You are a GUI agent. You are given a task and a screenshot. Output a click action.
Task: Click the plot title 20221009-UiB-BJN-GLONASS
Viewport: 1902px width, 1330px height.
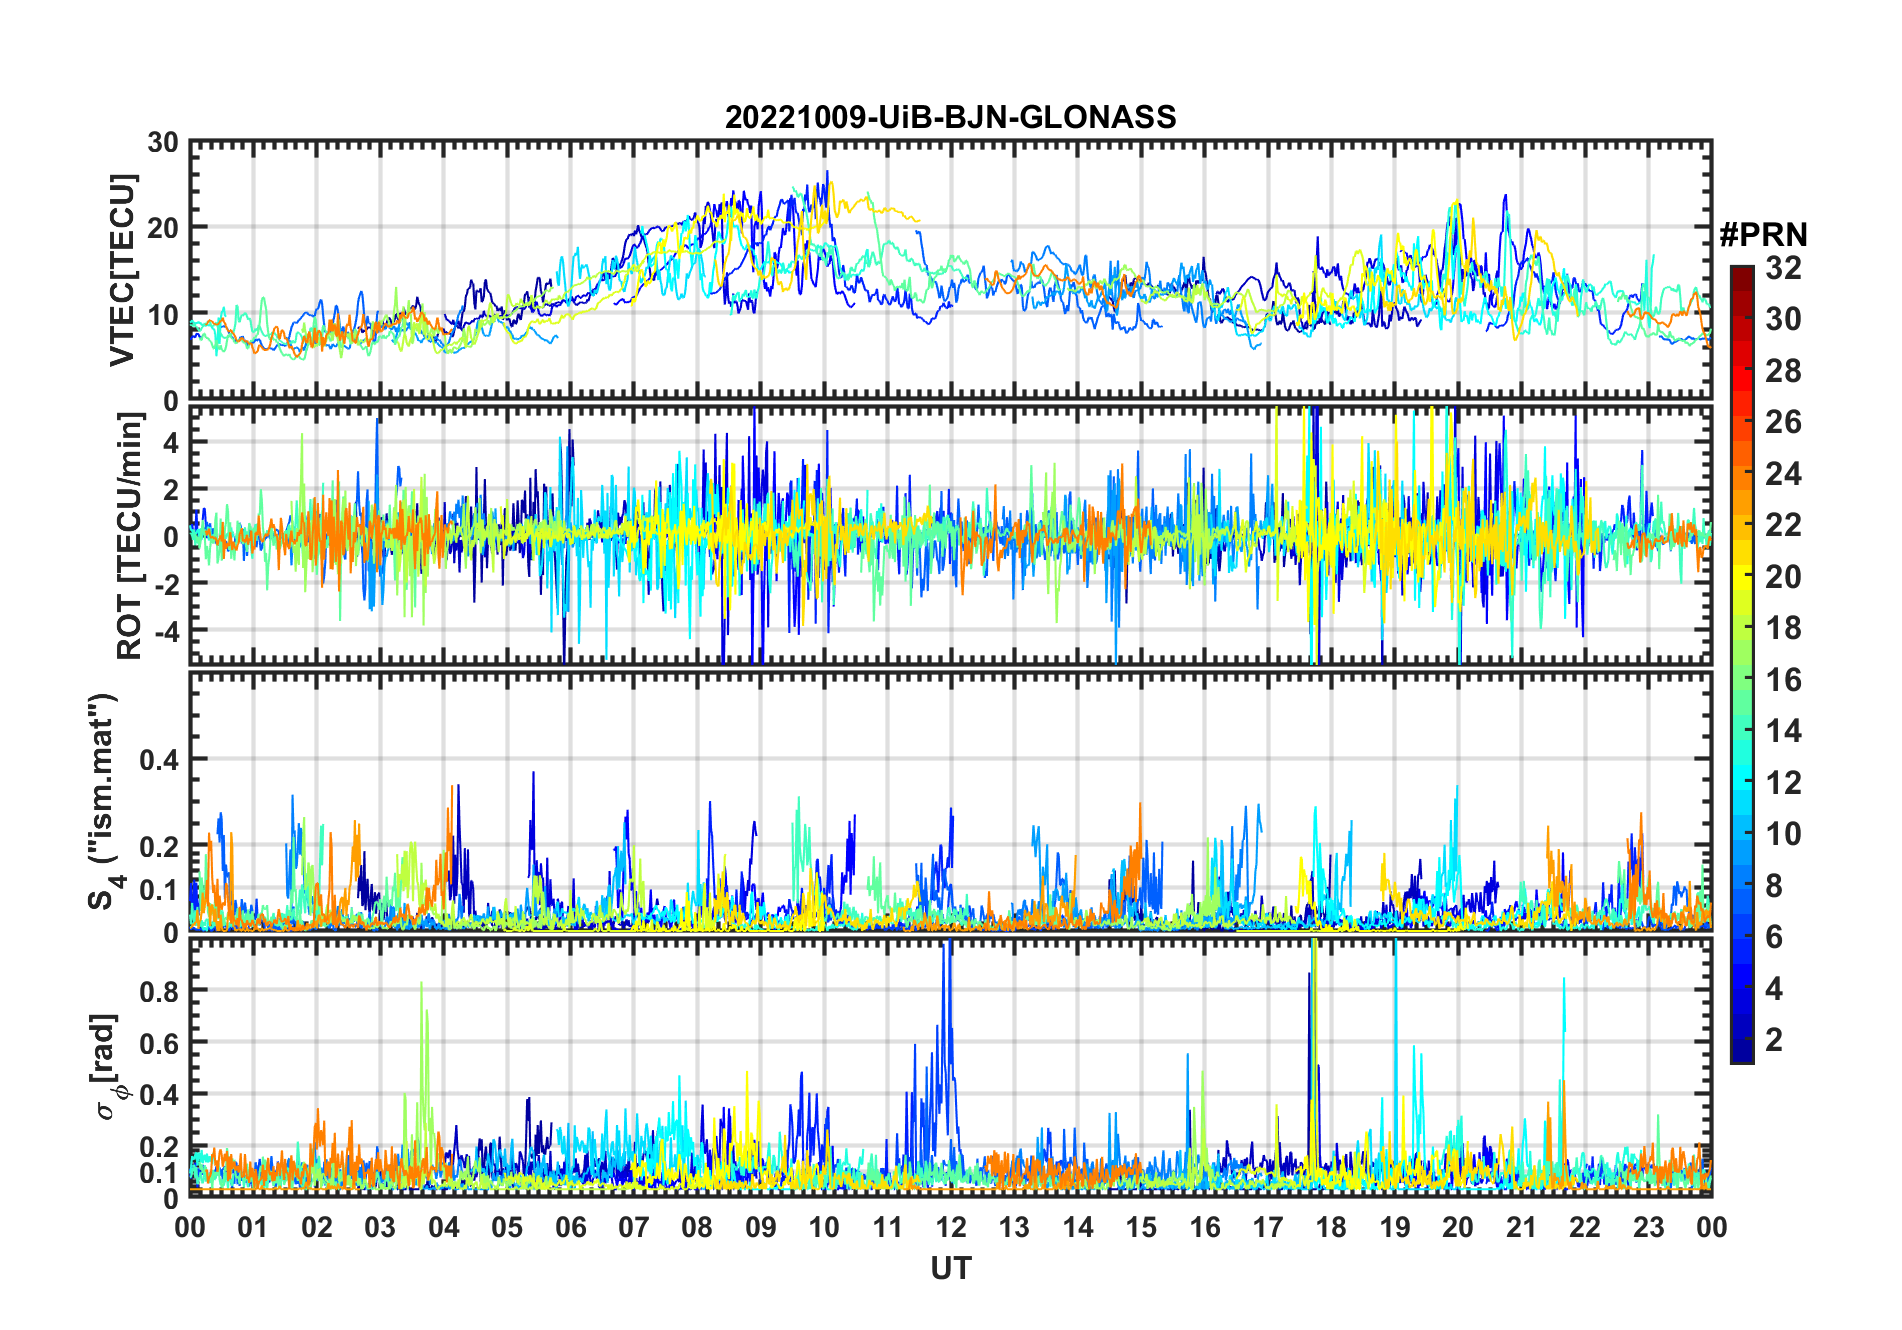pos(950,118)
